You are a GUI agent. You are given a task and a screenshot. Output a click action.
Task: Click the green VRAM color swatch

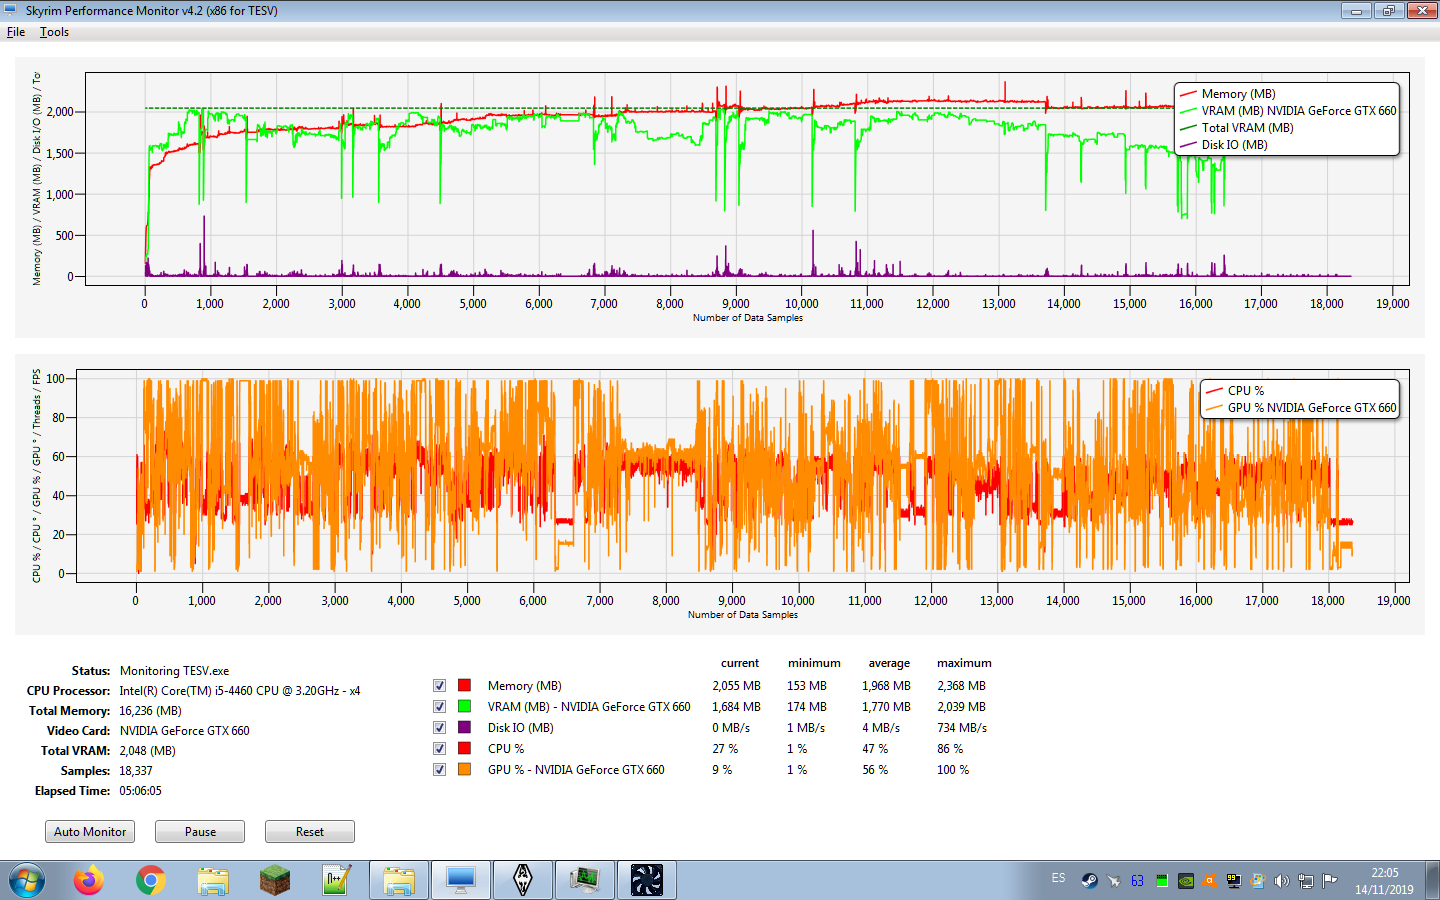(464, 706)
